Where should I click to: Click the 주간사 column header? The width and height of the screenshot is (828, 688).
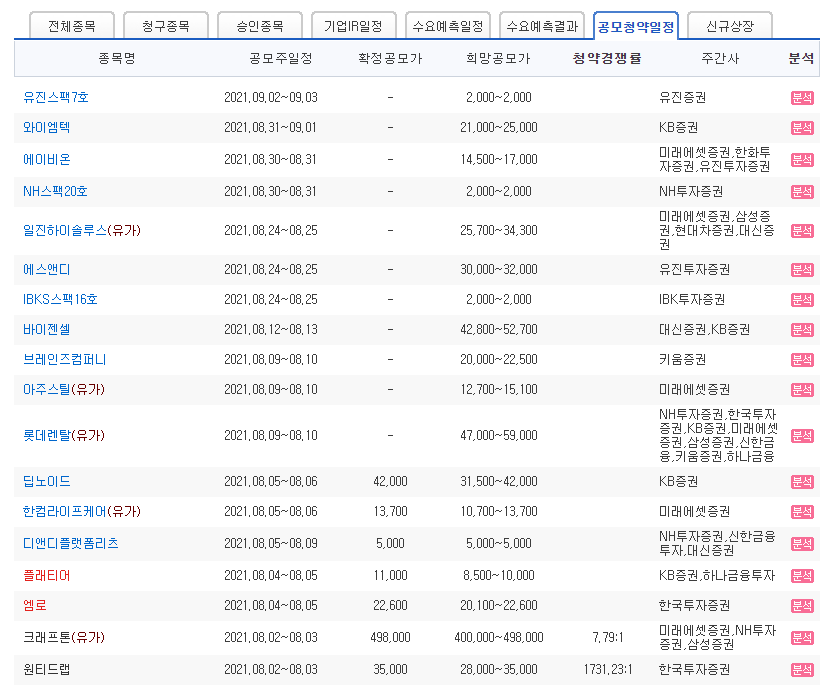720,58
